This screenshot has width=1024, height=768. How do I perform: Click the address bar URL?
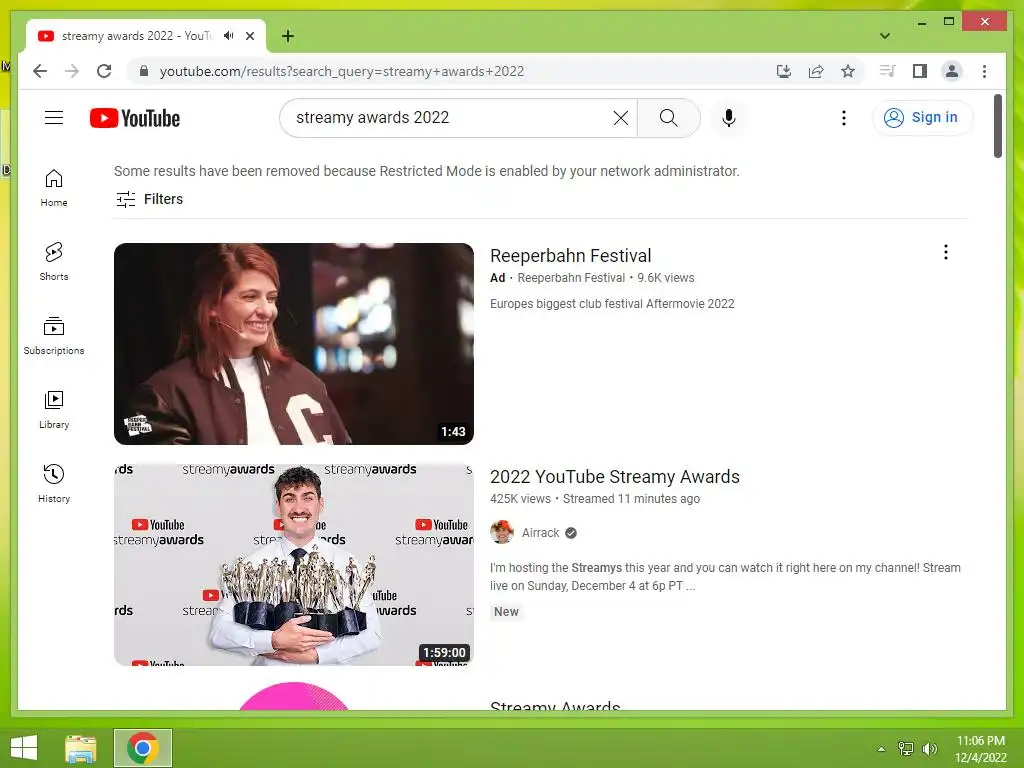pos(342,71)
